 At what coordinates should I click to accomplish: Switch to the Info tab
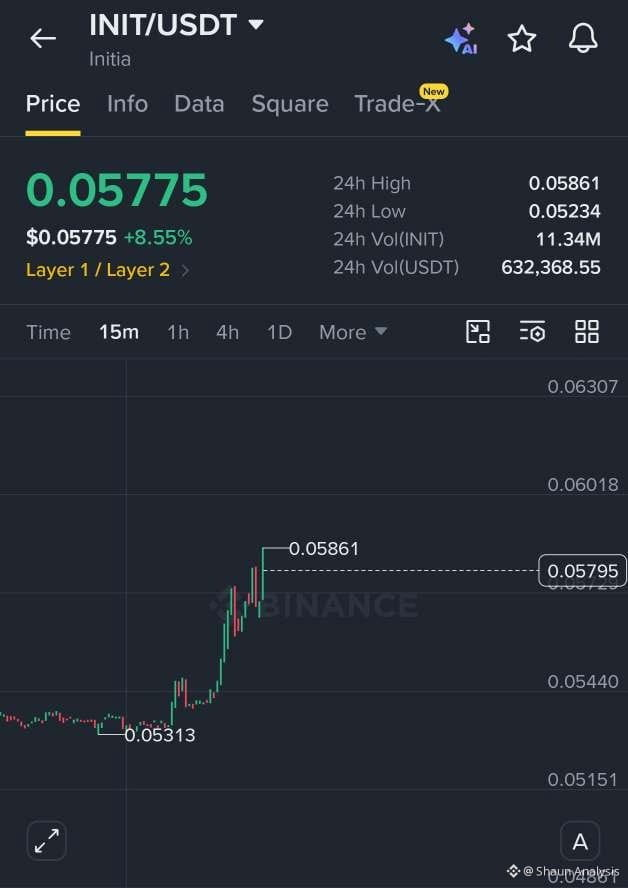click(127, 104)
